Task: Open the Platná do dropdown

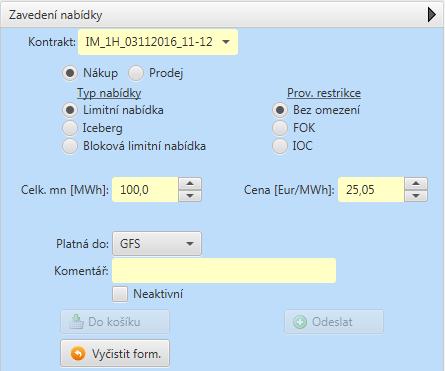Action: [x=157, y=244]
